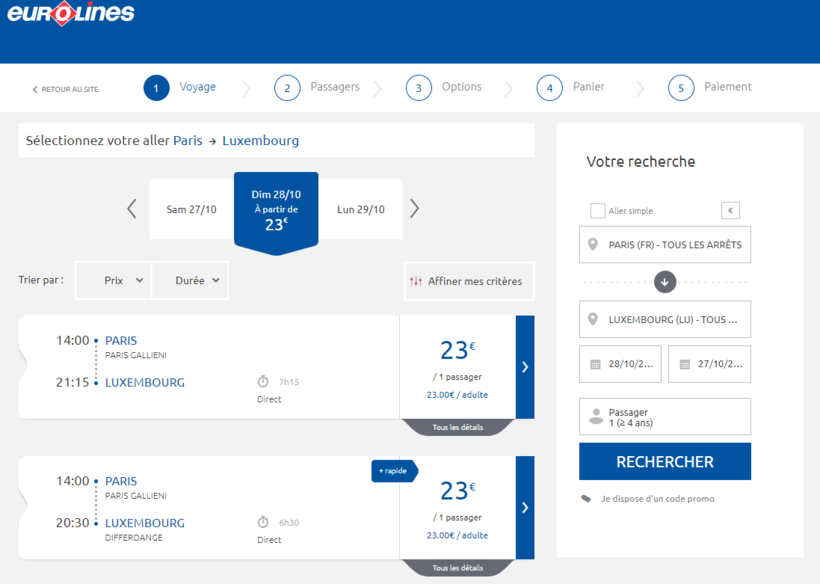Image resolution: width=820 pixels, height=584 pixels.
Task: Open the Durée sort dropdown
Action: [x=190, y=281]
